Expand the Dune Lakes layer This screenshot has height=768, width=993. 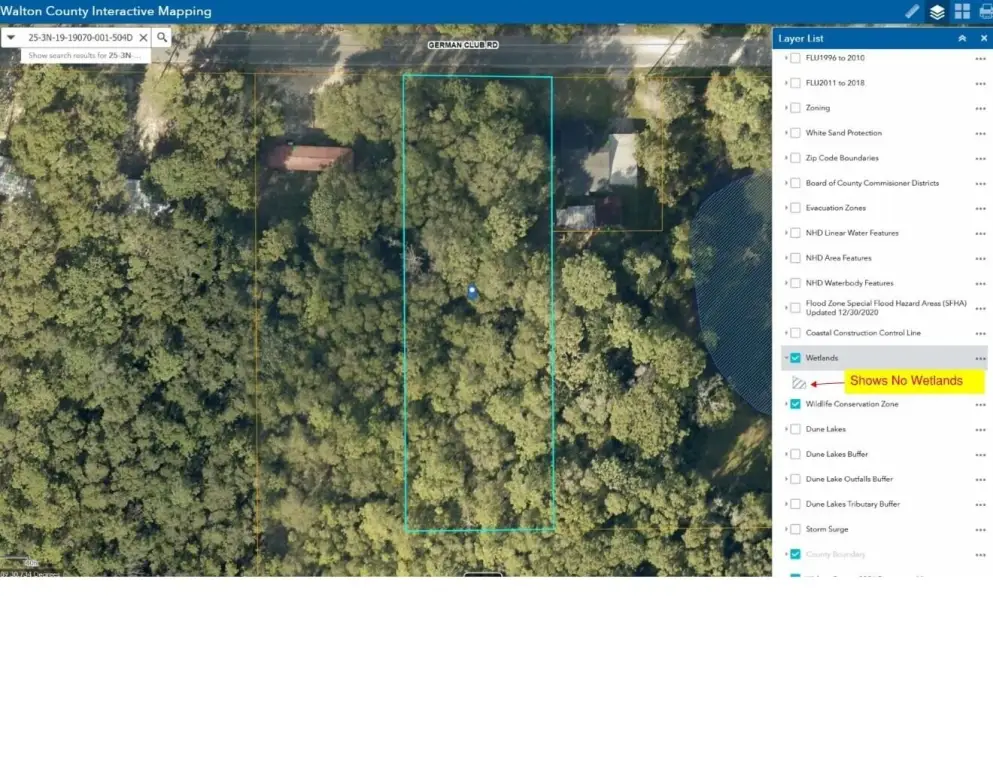pos(786,429)
